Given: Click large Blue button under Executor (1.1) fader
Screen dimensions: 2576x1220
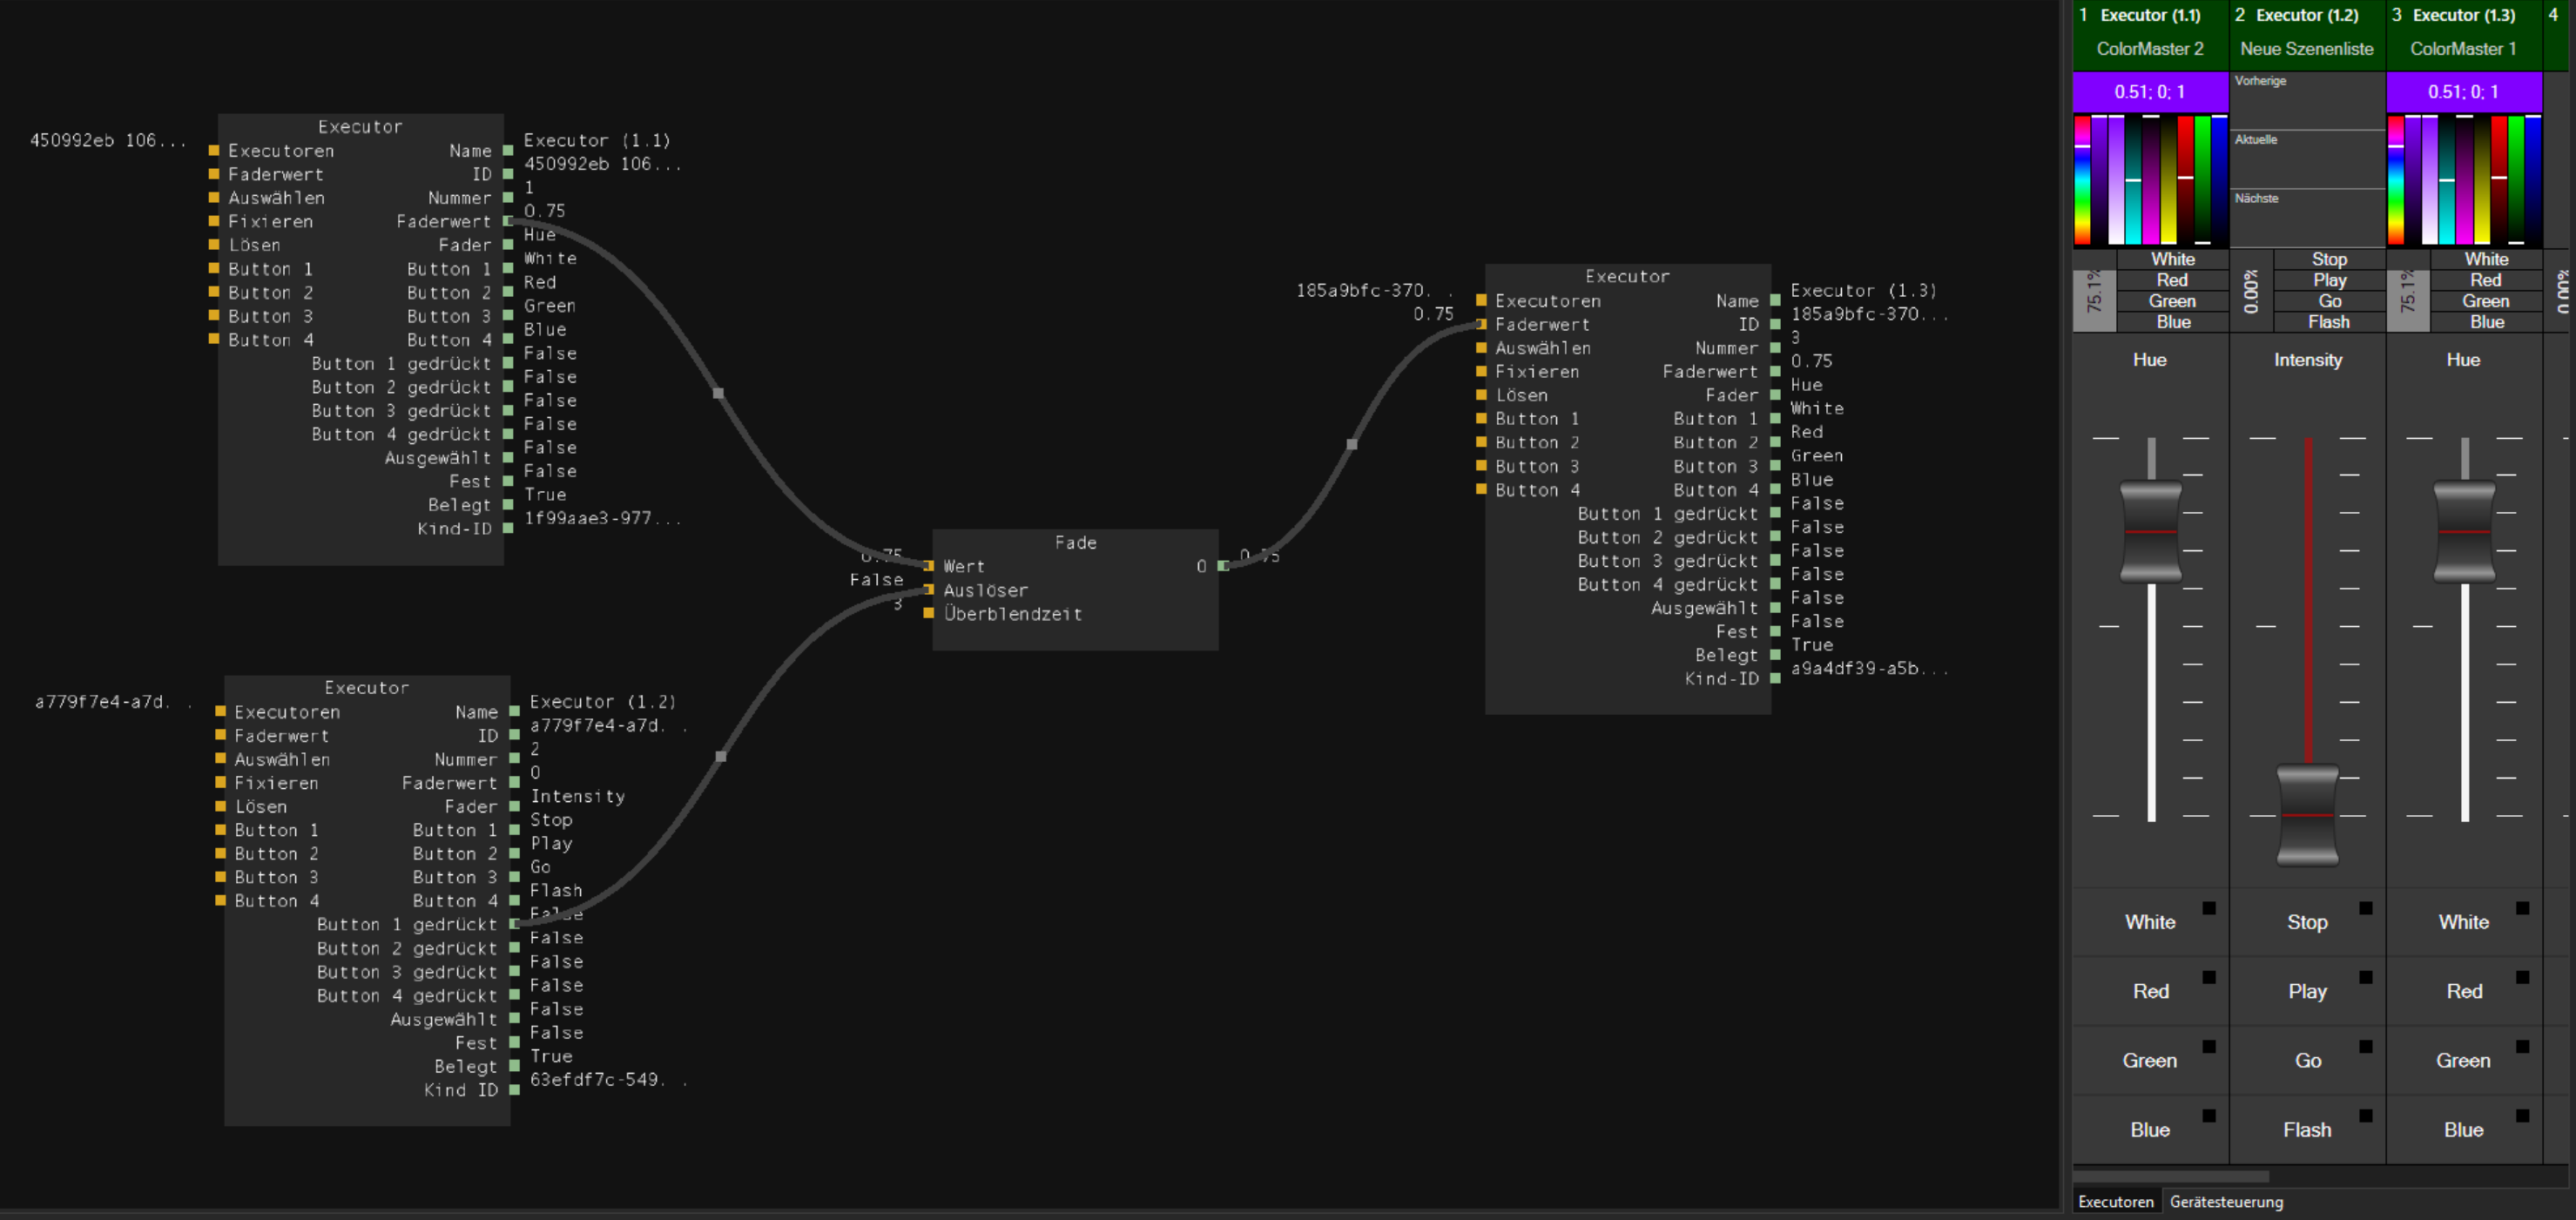Looking at the screenshot, I should (2150, 1129).
